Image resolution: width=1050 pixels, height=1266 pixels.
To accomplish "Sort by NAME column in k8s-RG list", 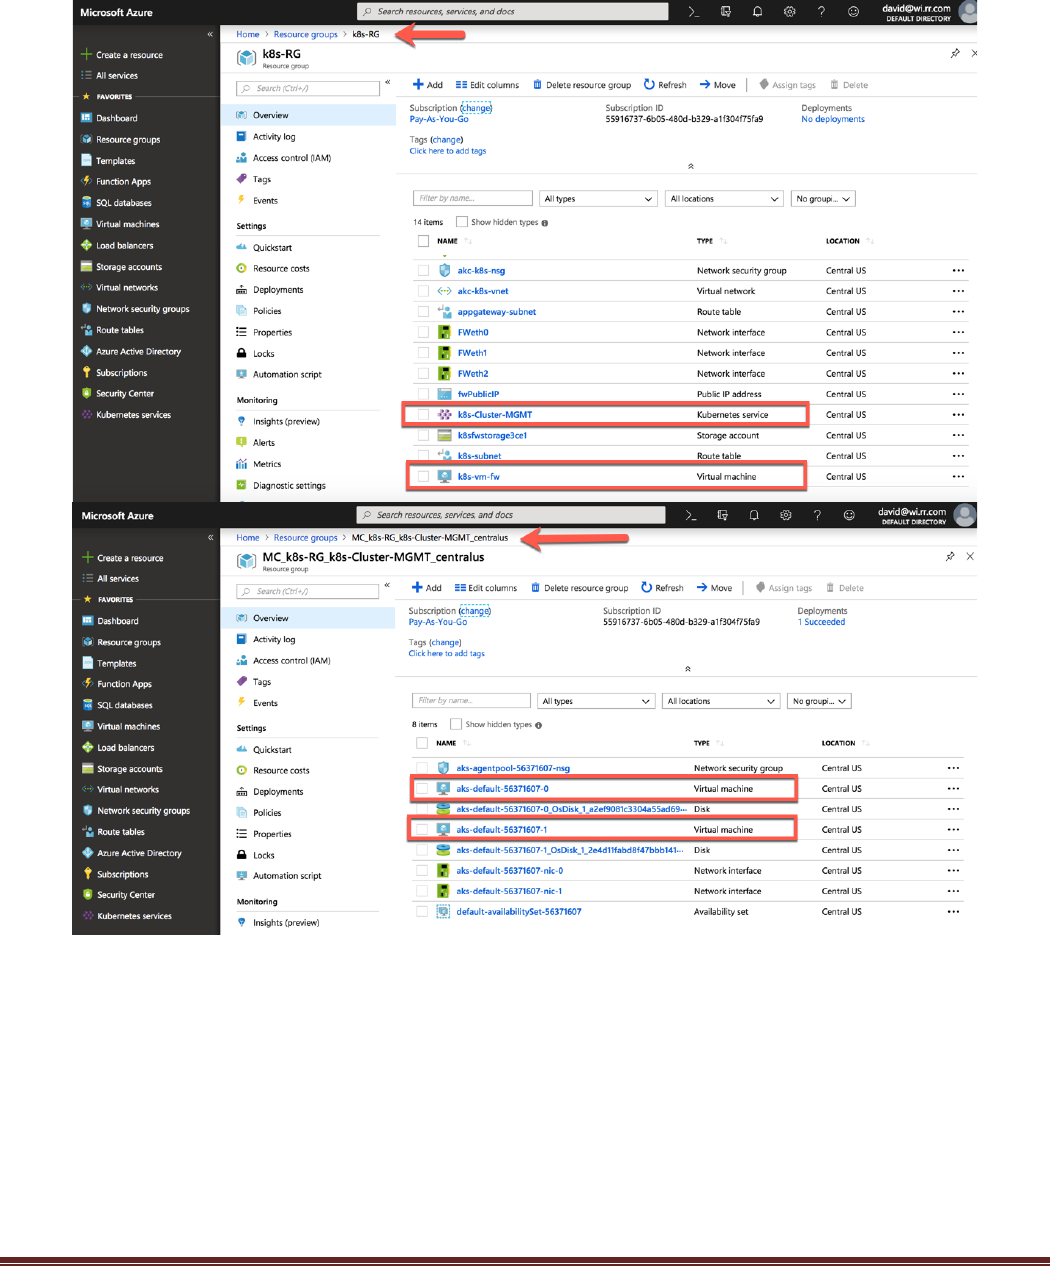I will [x=447, y=241].
